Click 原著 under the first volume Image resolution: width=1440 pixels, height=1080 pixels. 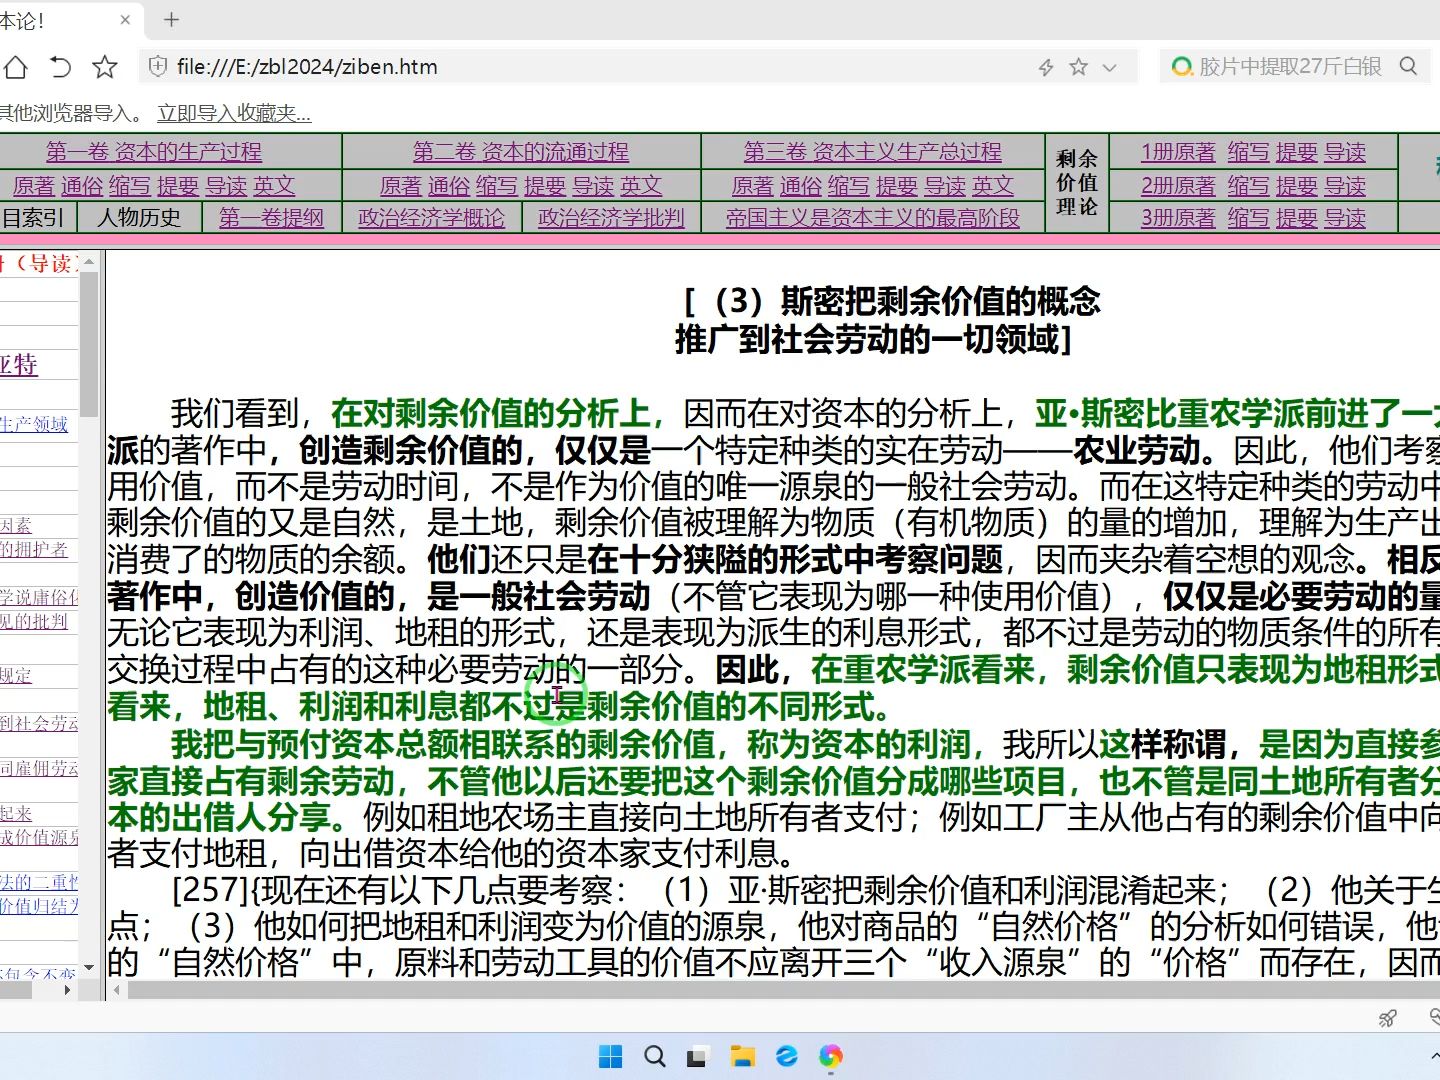[x=34, y=186]
